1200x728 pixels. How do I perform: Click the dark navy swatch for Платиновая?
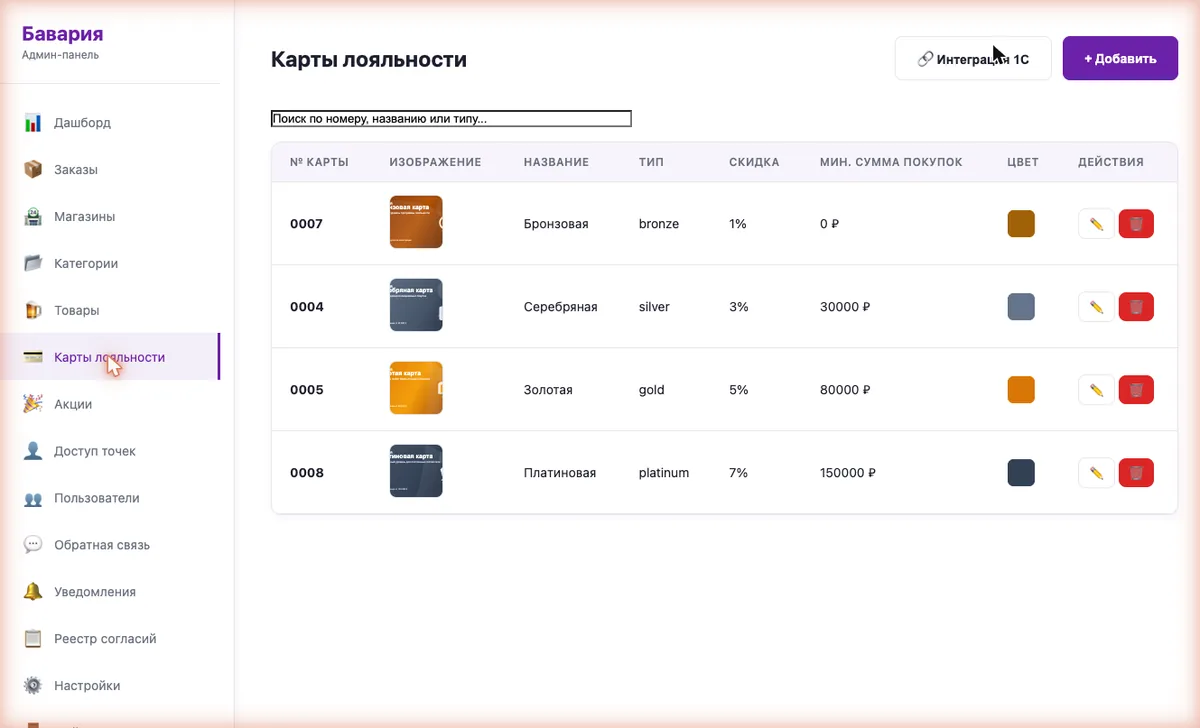tap(1021, 473)
